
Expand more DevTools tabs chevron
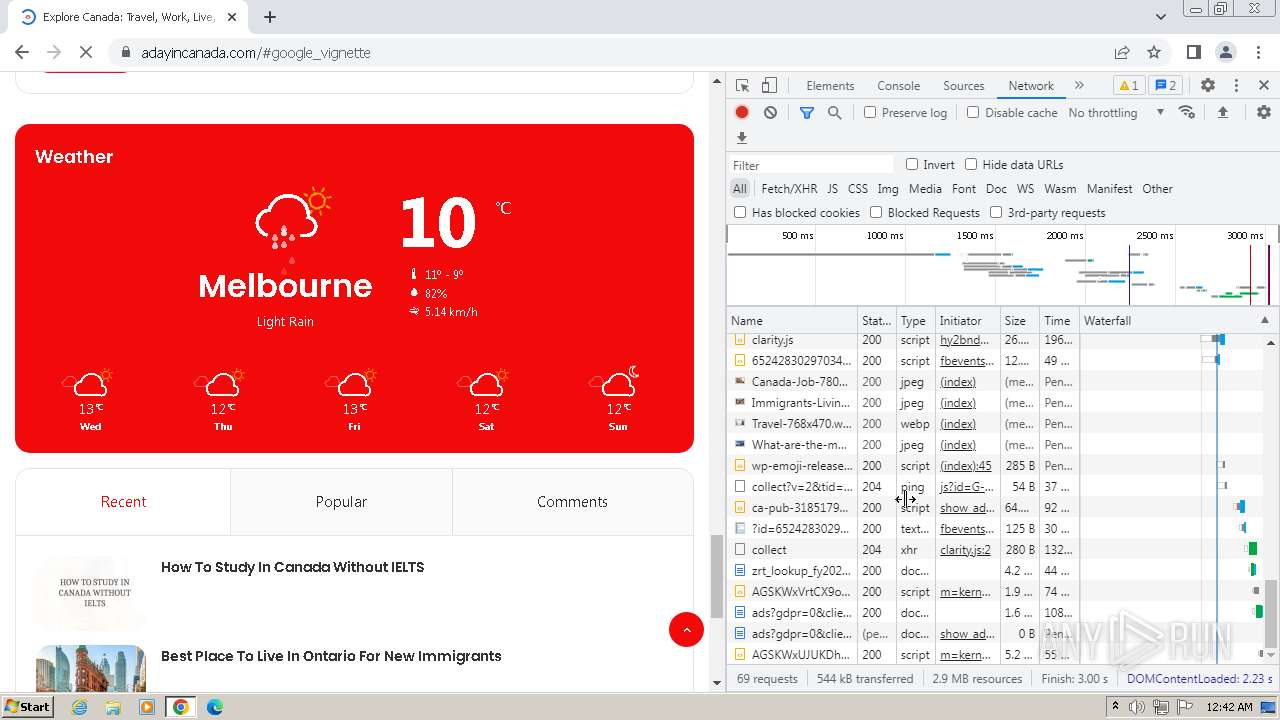(x=1079, y=86)
